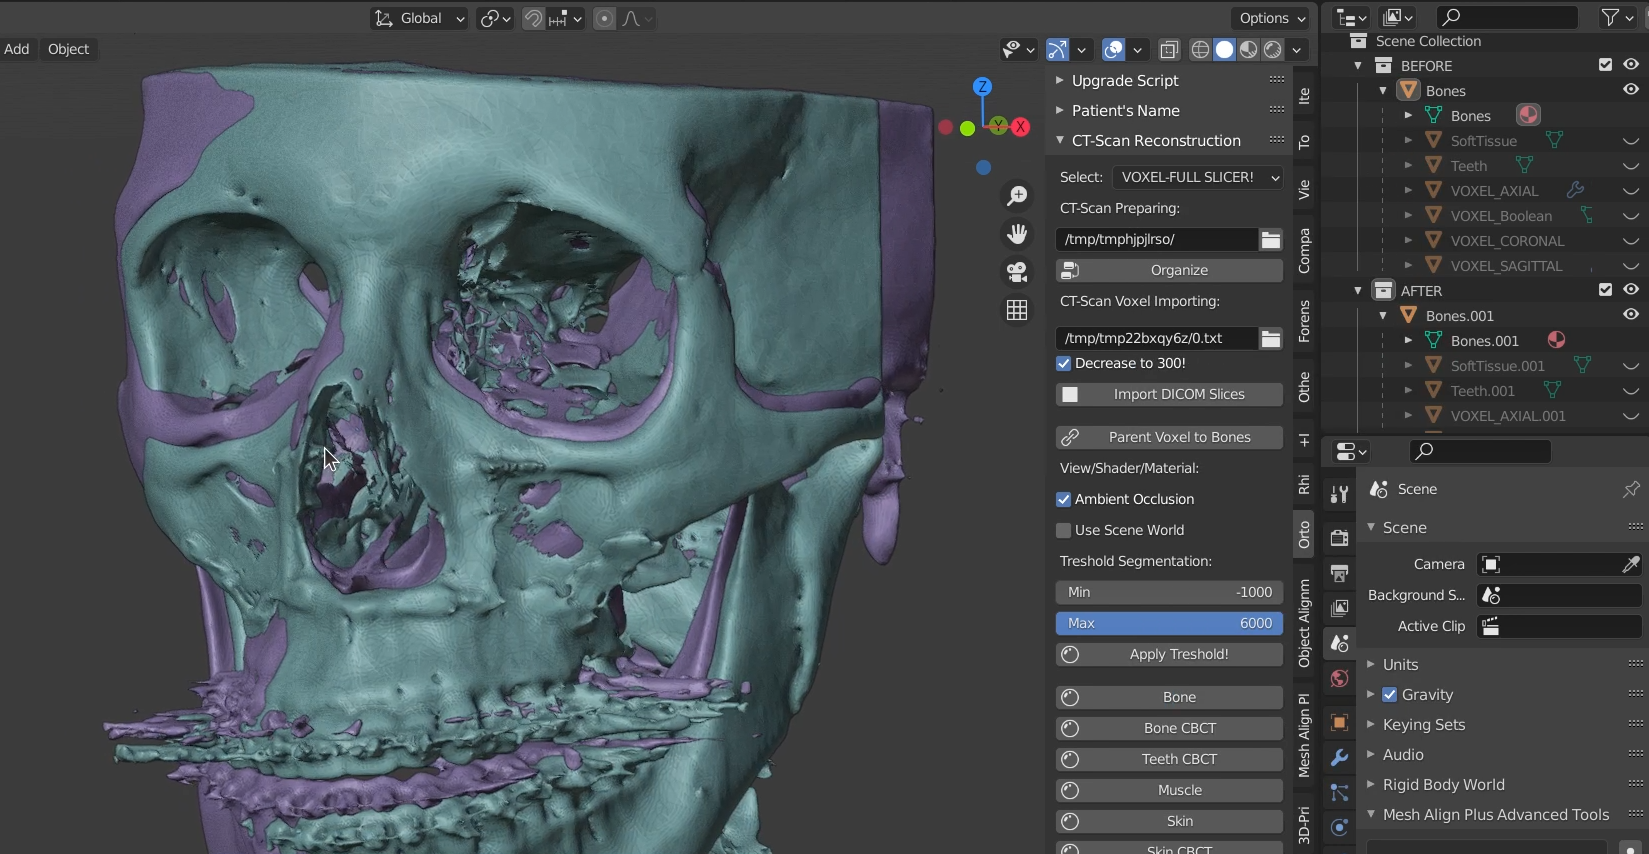Click the outliner search field
Viewport: 1649px width, 854px height.
[1506, 17]
